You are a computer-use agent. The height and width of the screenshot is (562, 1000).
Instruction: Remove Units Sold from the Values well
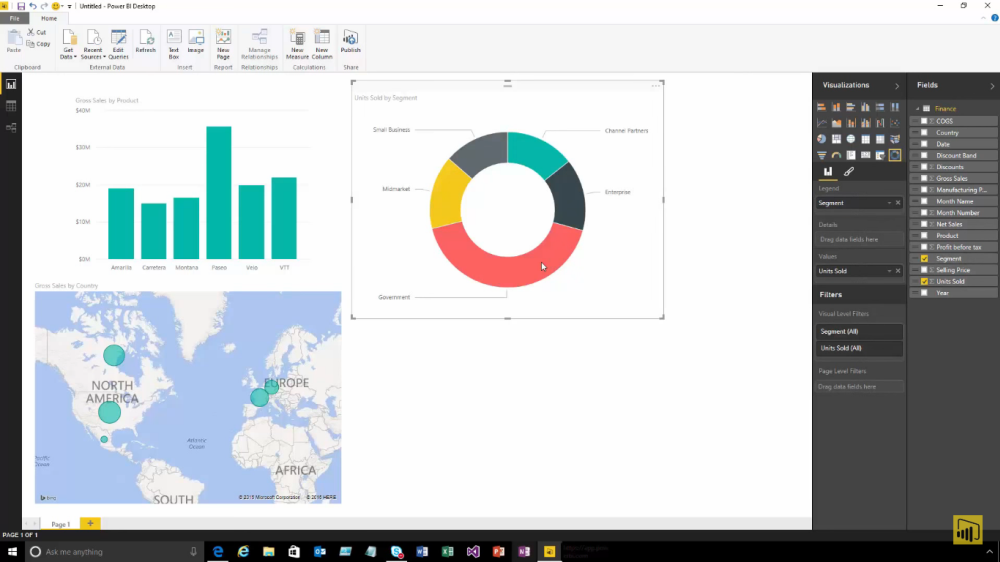coord(898,271)
